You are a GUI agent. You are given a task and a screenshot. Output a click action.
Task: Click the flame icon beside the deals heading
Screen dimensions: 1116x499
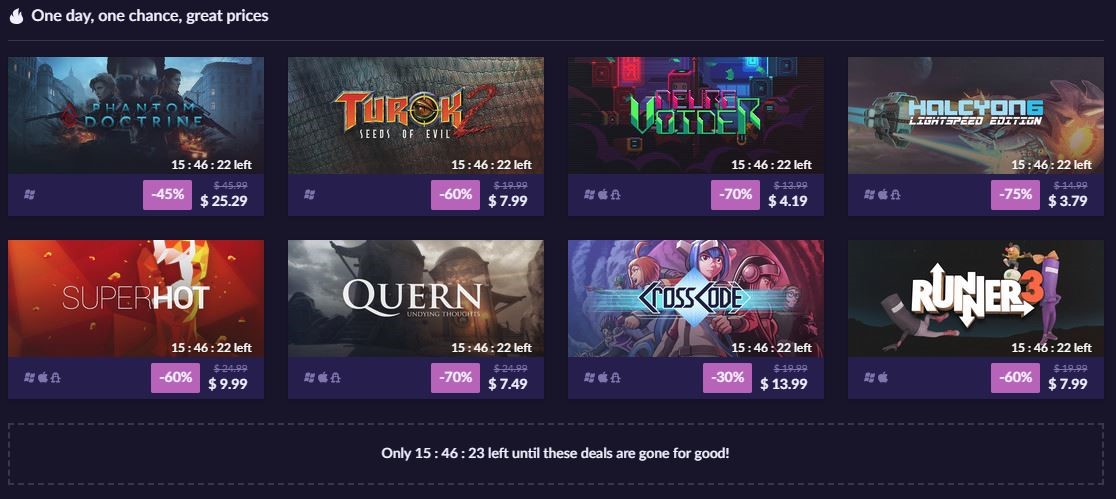tap(16, 16)
